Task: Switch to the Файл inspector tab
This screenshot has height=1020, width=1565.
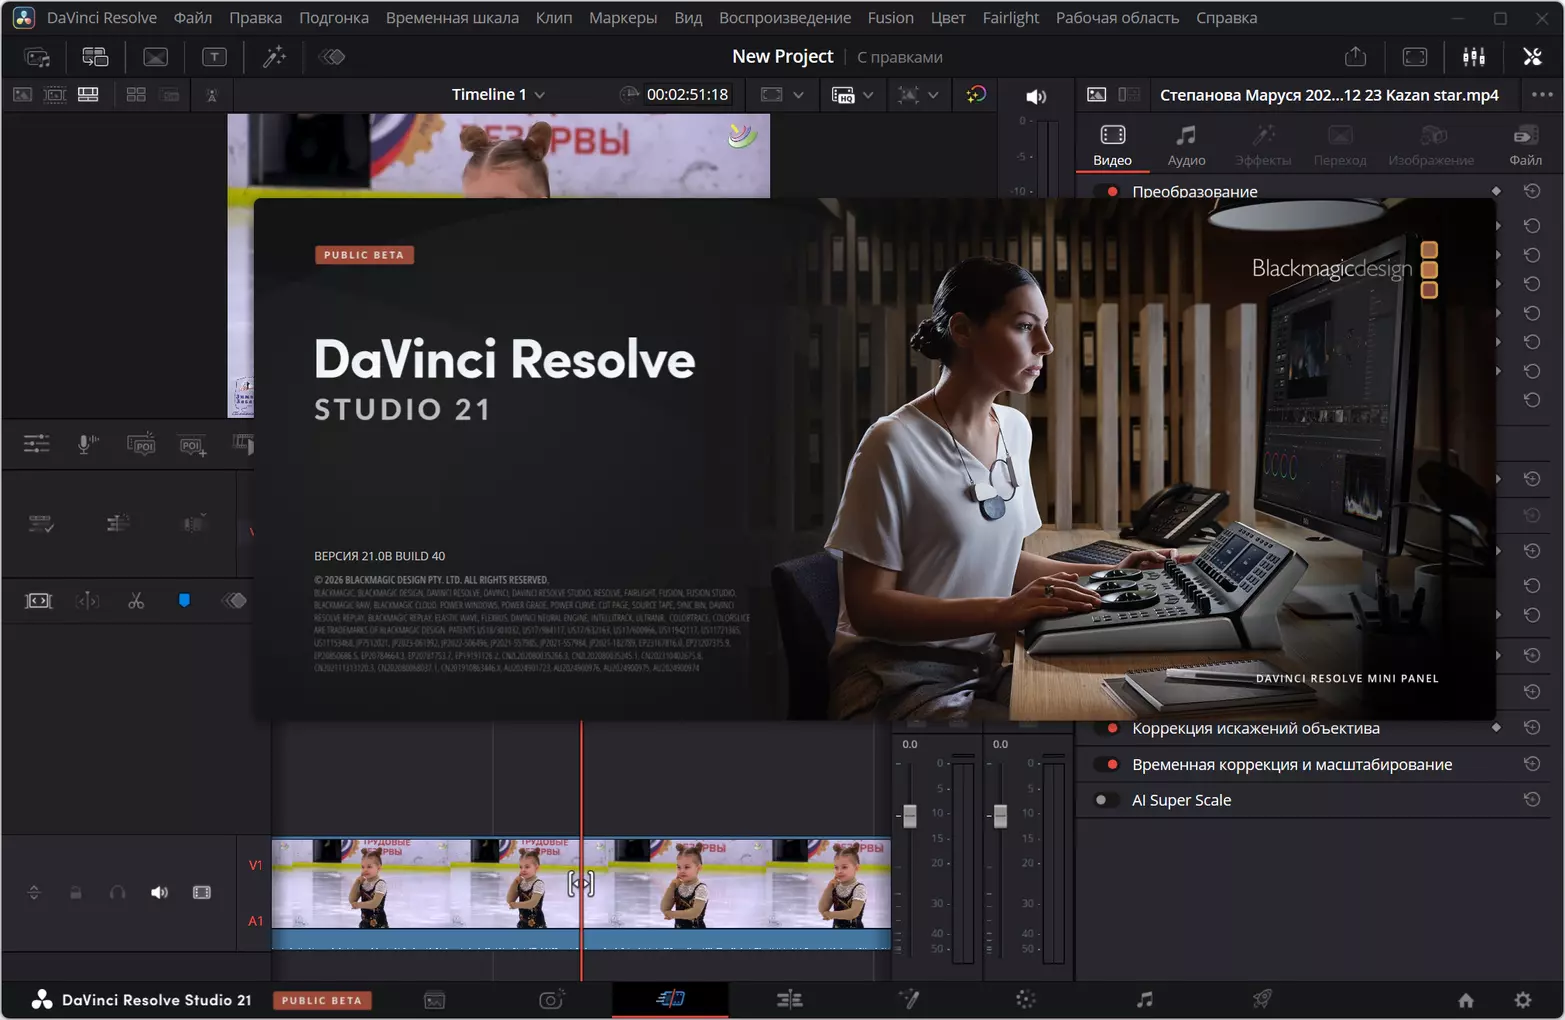Action: pyautogui.click(x=1525, y=145)
